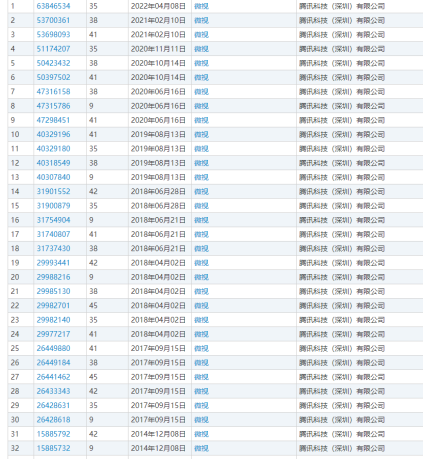Click registration number 31740807
The image size is (423, 459).
coord(53,234)
